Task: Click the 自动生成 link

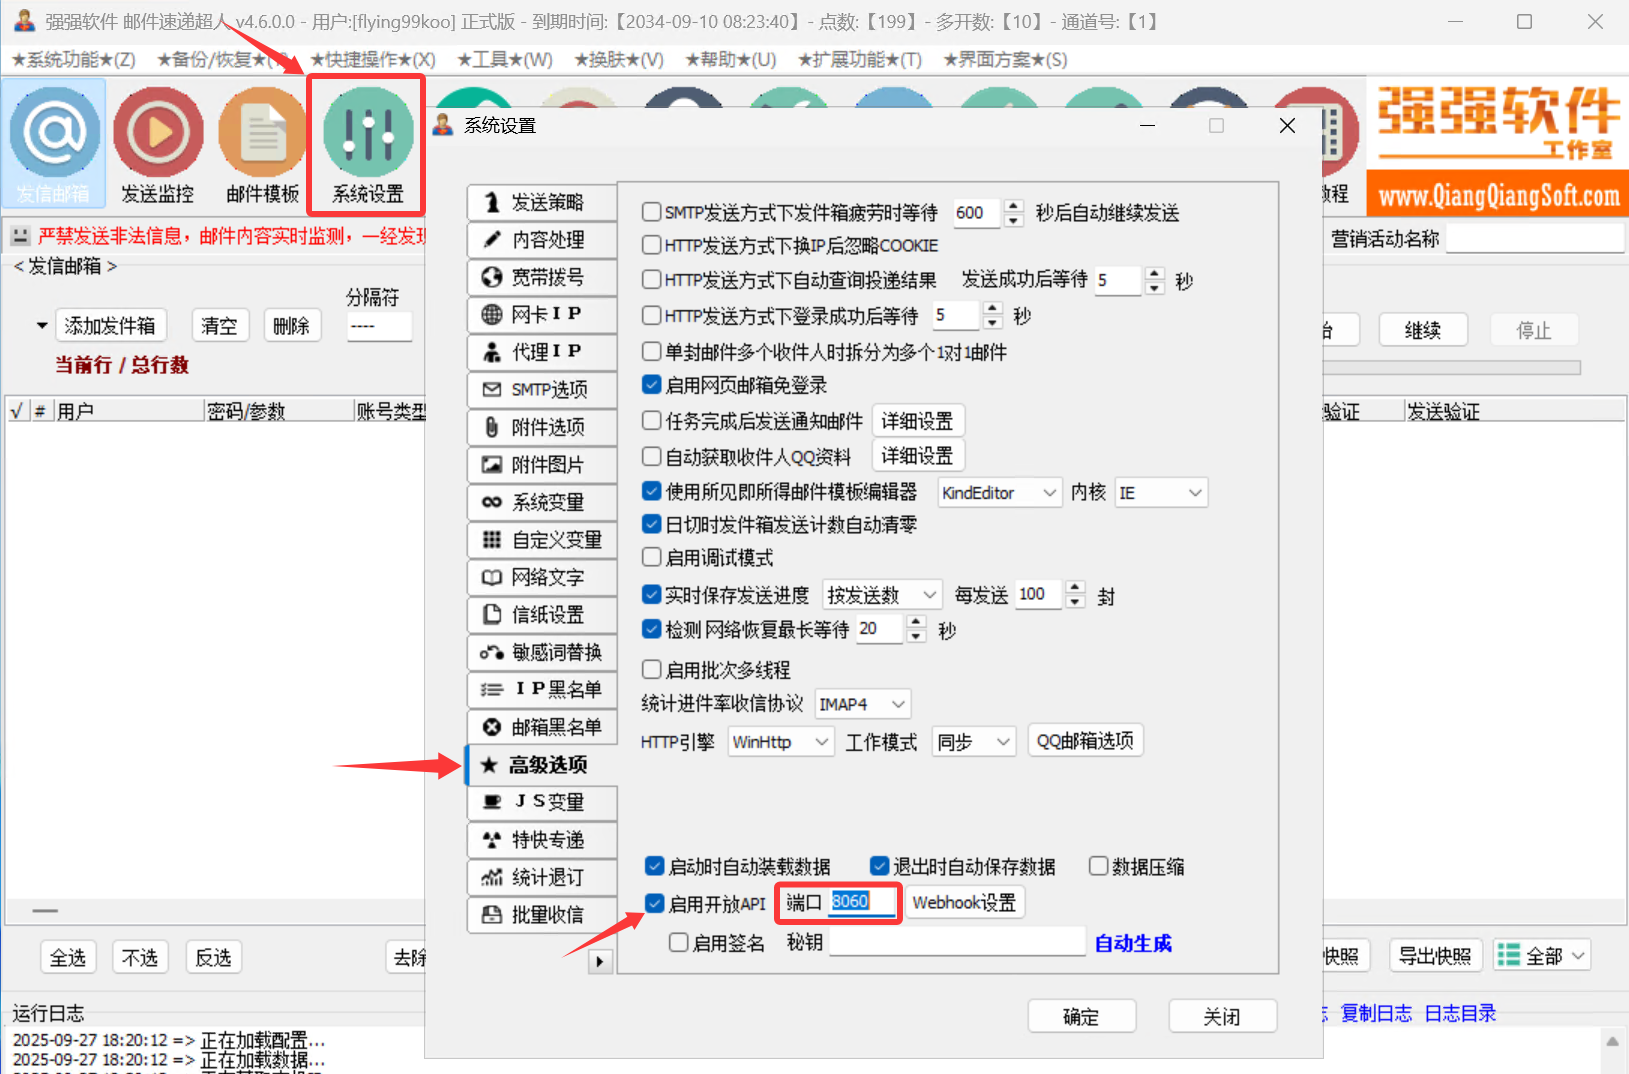Action: [1132, 943]
